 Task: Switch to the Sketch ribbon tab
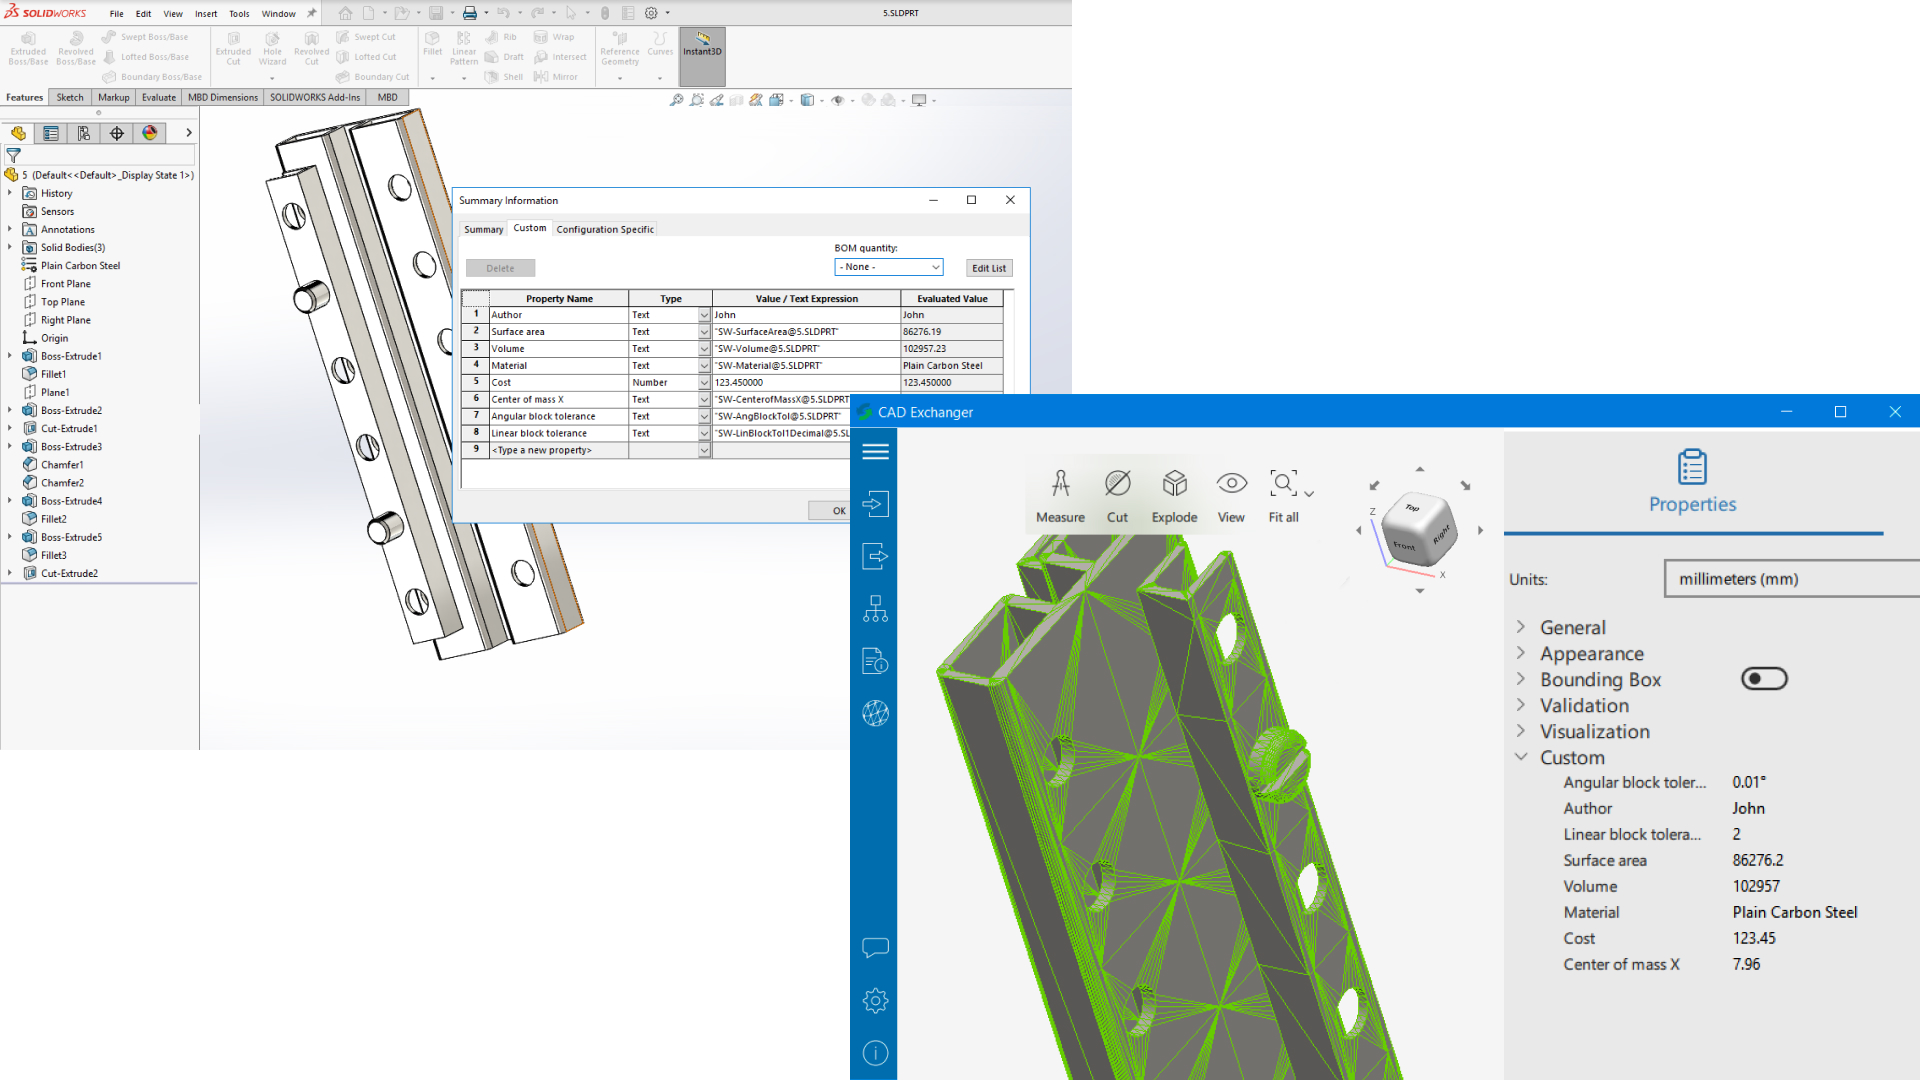[70, 97]
